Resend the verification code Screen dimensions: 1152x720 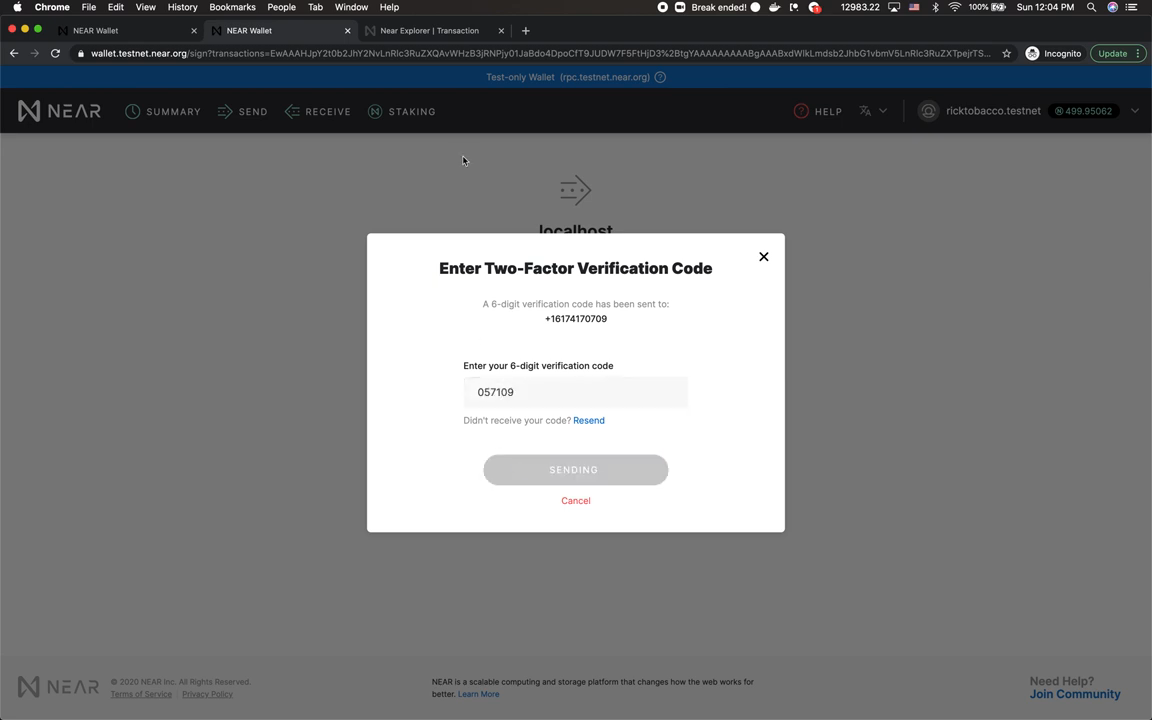588,420
